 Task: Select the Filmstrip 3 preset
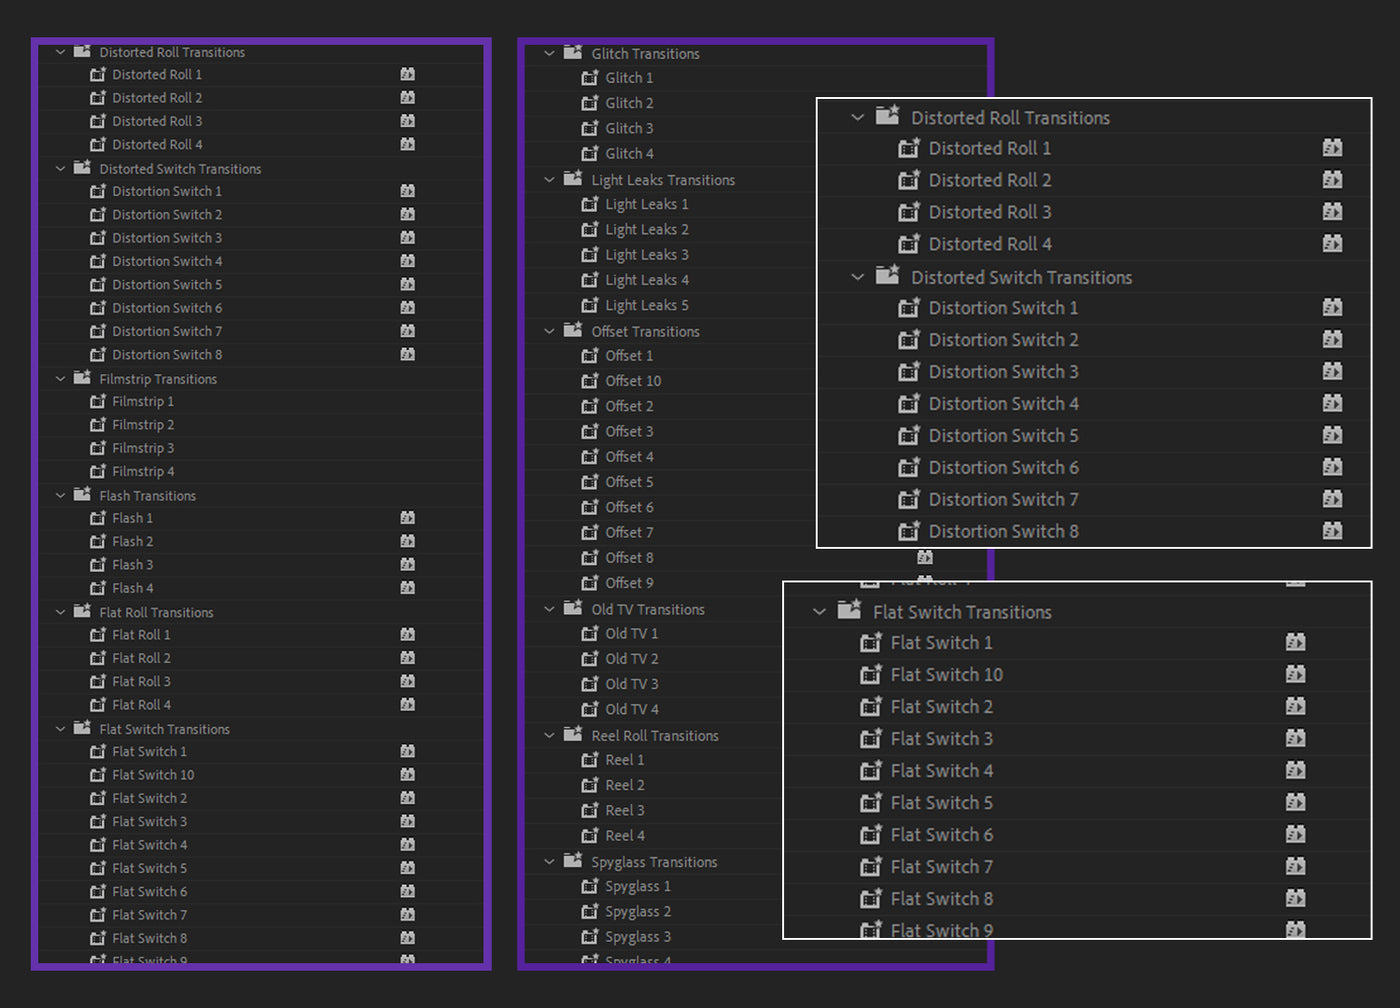pos(143,448)
